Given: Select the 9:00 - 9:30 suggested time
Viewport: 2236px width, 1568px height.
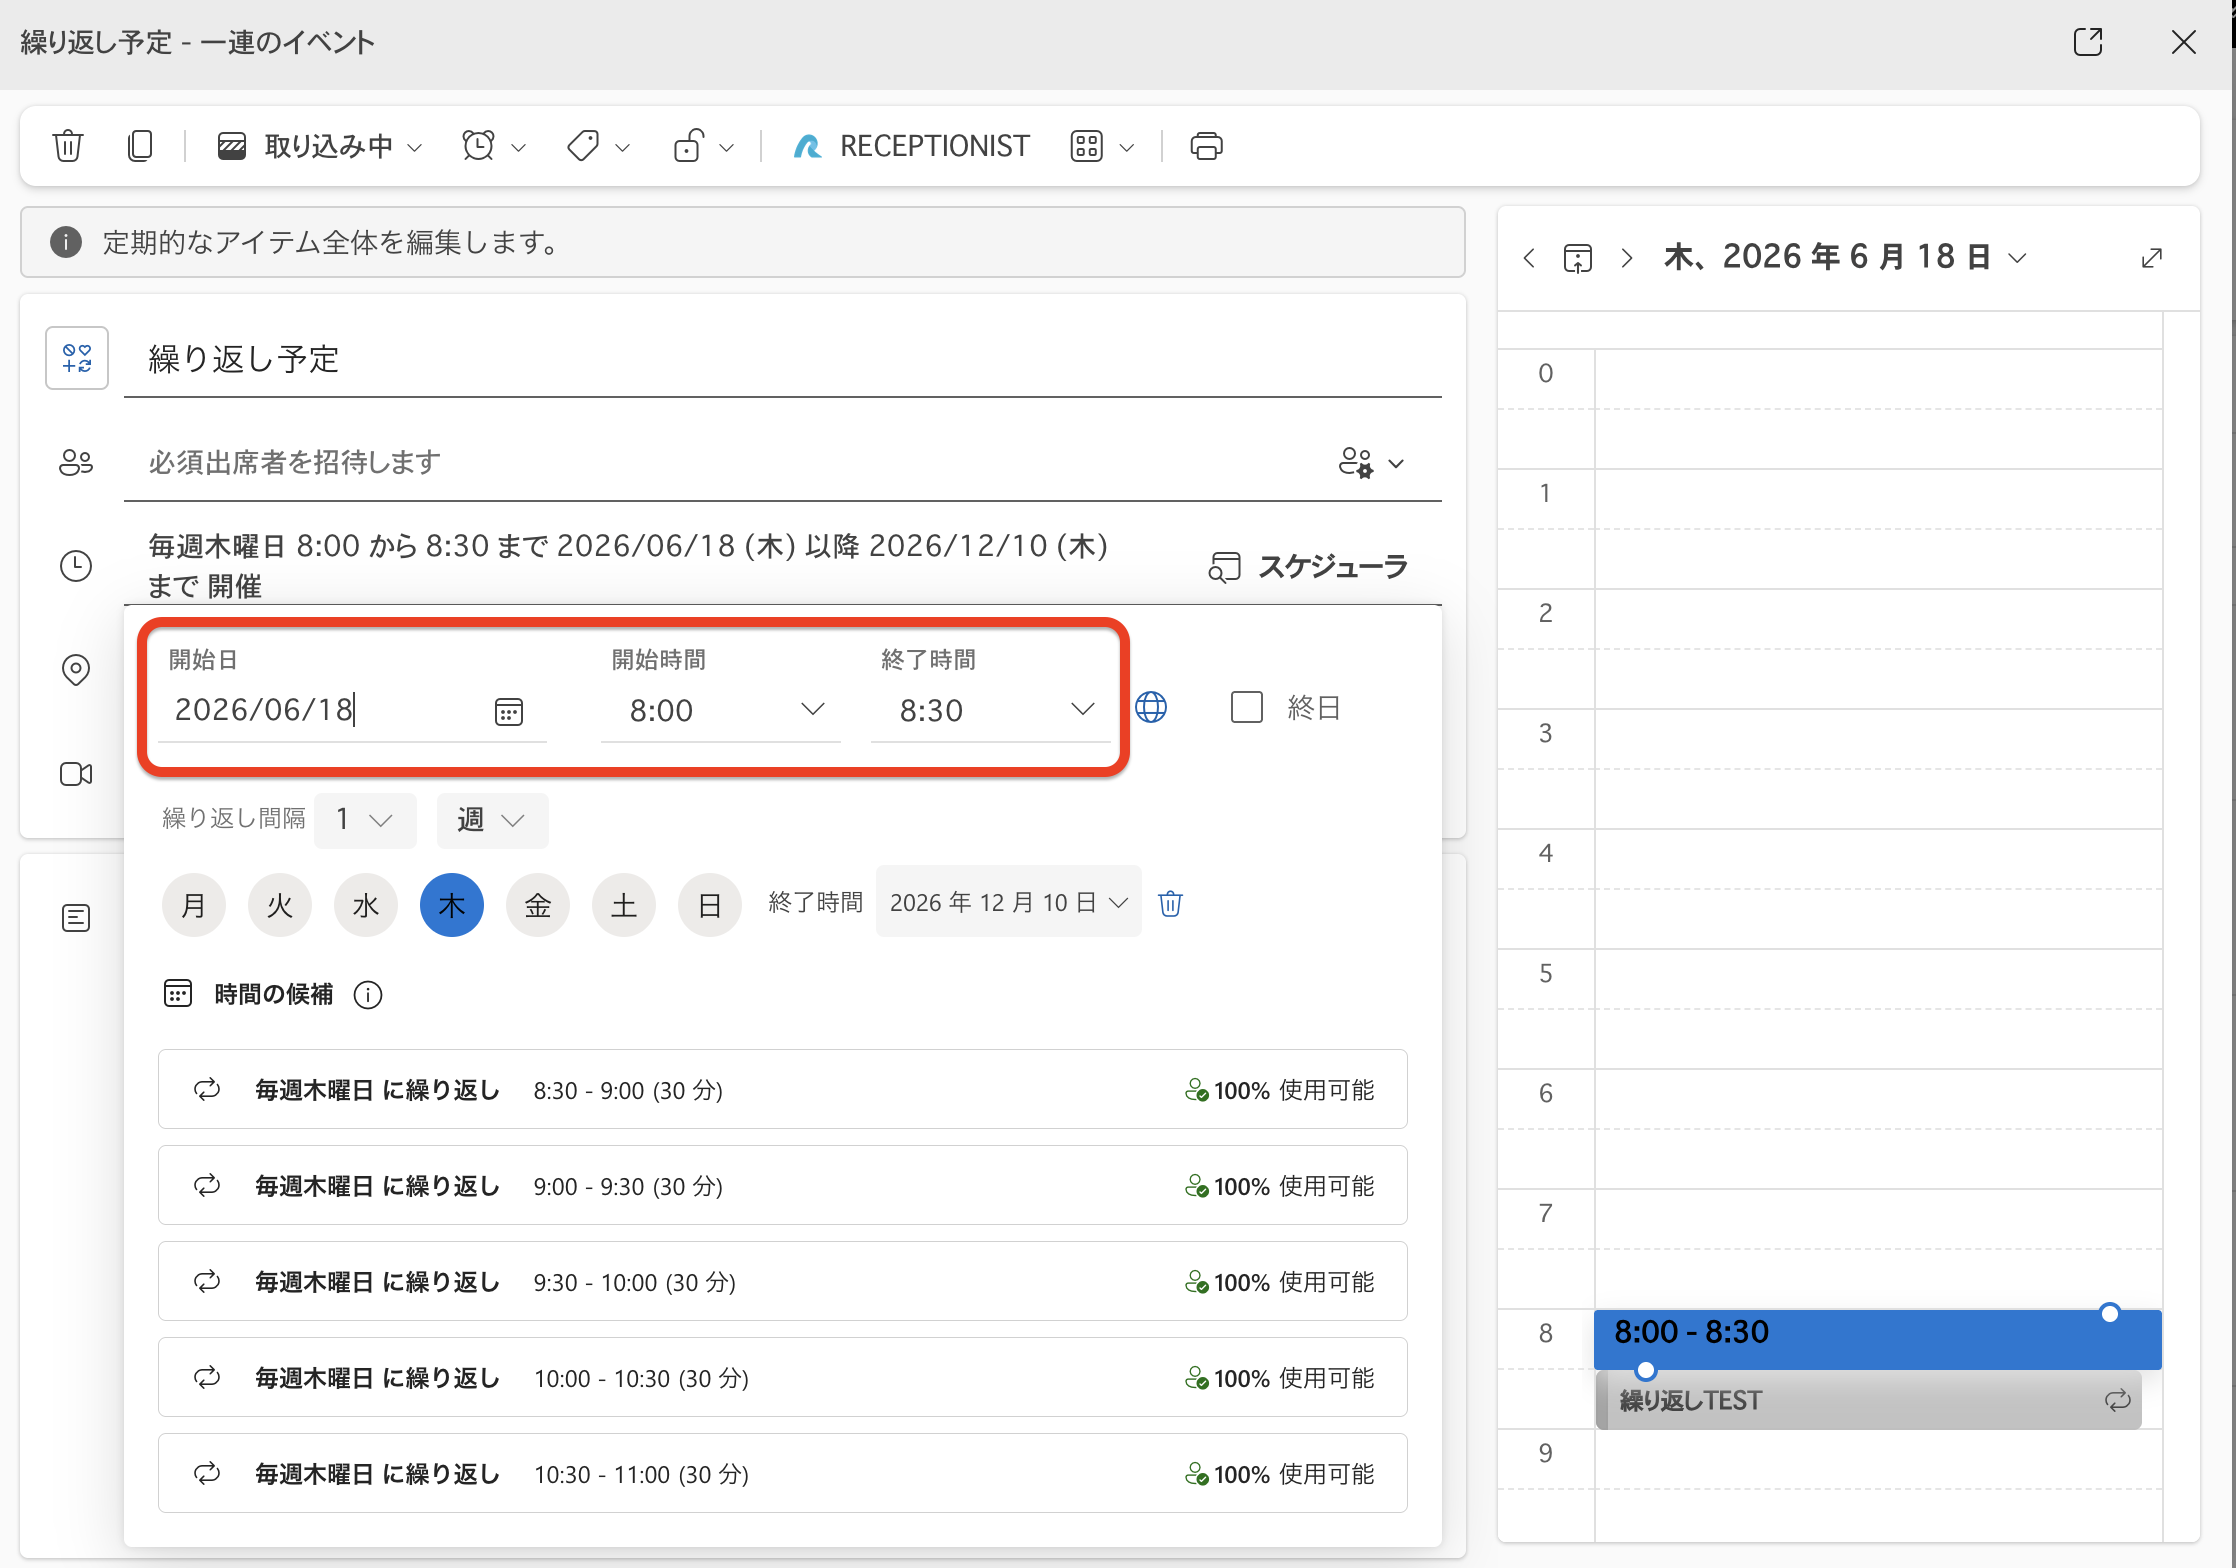Looking at the screenshot, I should [x=782, y=1186].
